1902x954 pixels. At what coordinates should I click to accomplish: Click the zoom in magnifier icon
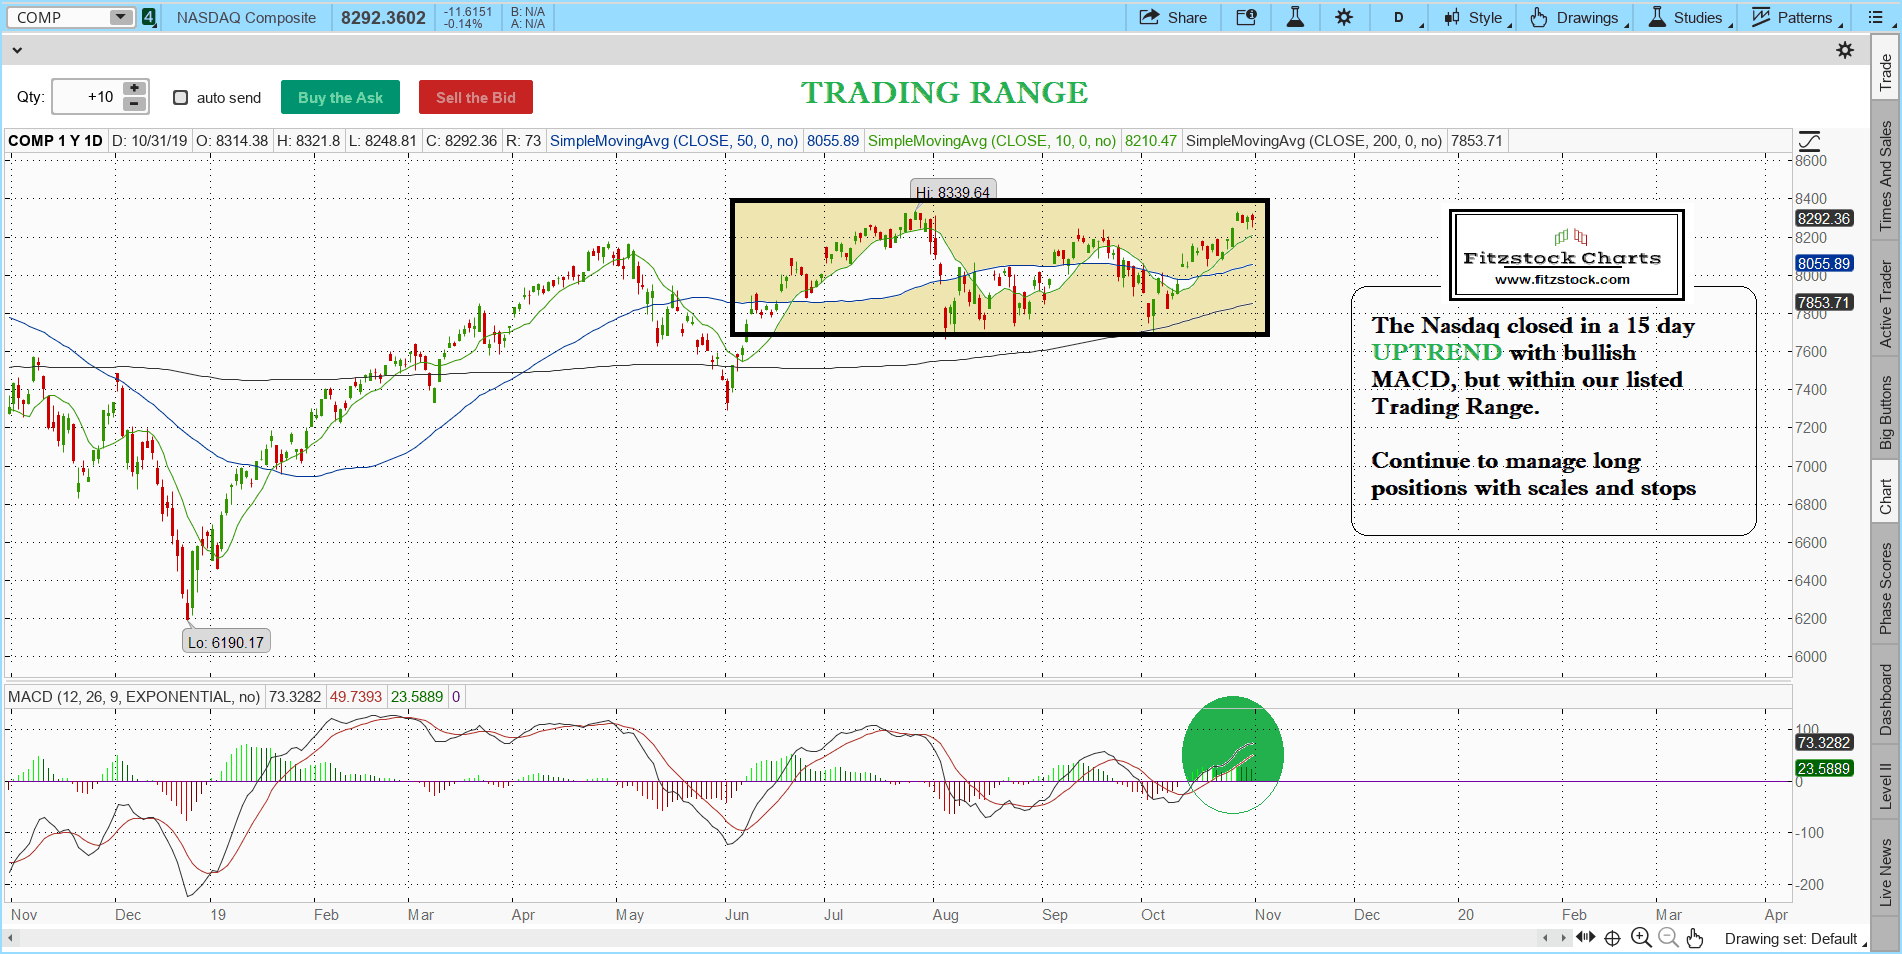tap(1641, 937)
